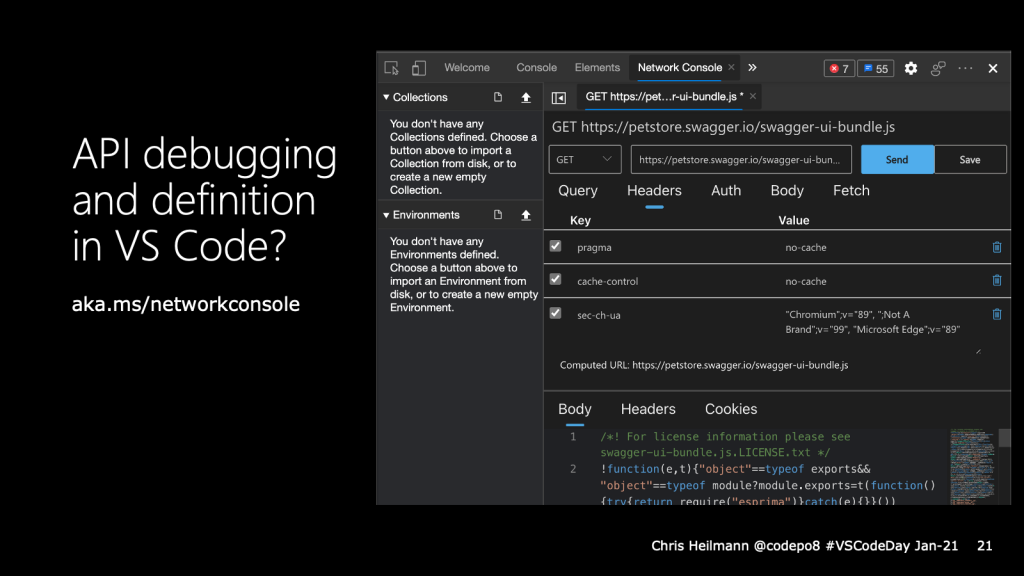Collapse the Collections section
Image resolution: width=1024 pixels, height=576 pixels.
[x=386, y=97]
